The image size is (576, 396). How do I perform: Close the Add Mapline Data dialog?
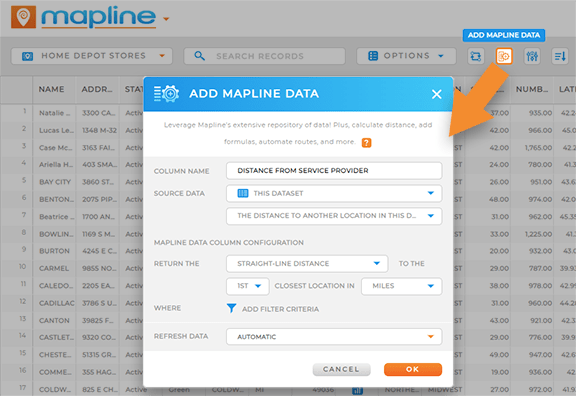pos(436,94)
